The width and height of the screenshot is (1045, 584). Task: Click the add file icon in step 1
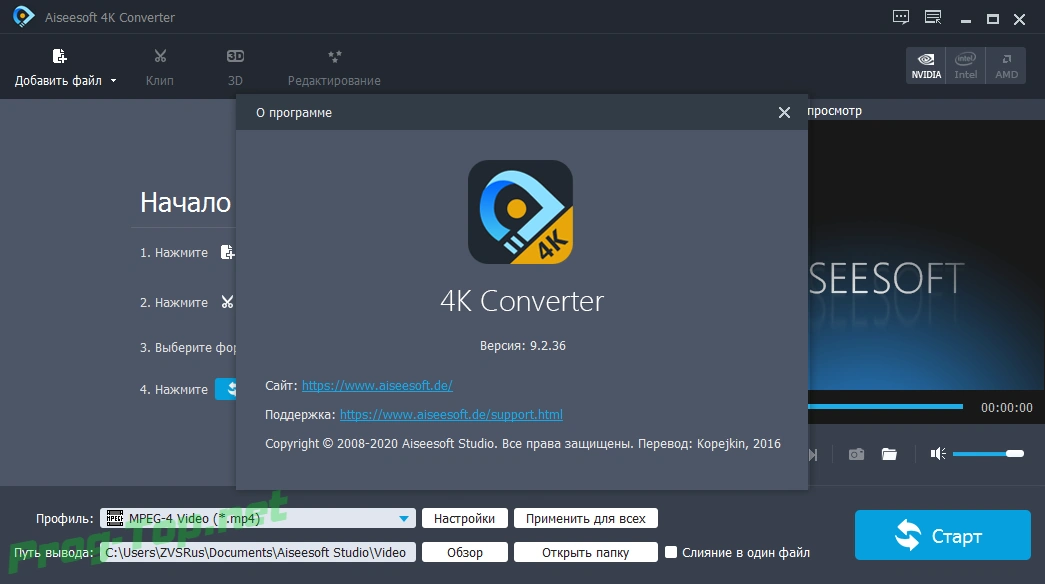point(228,252)
